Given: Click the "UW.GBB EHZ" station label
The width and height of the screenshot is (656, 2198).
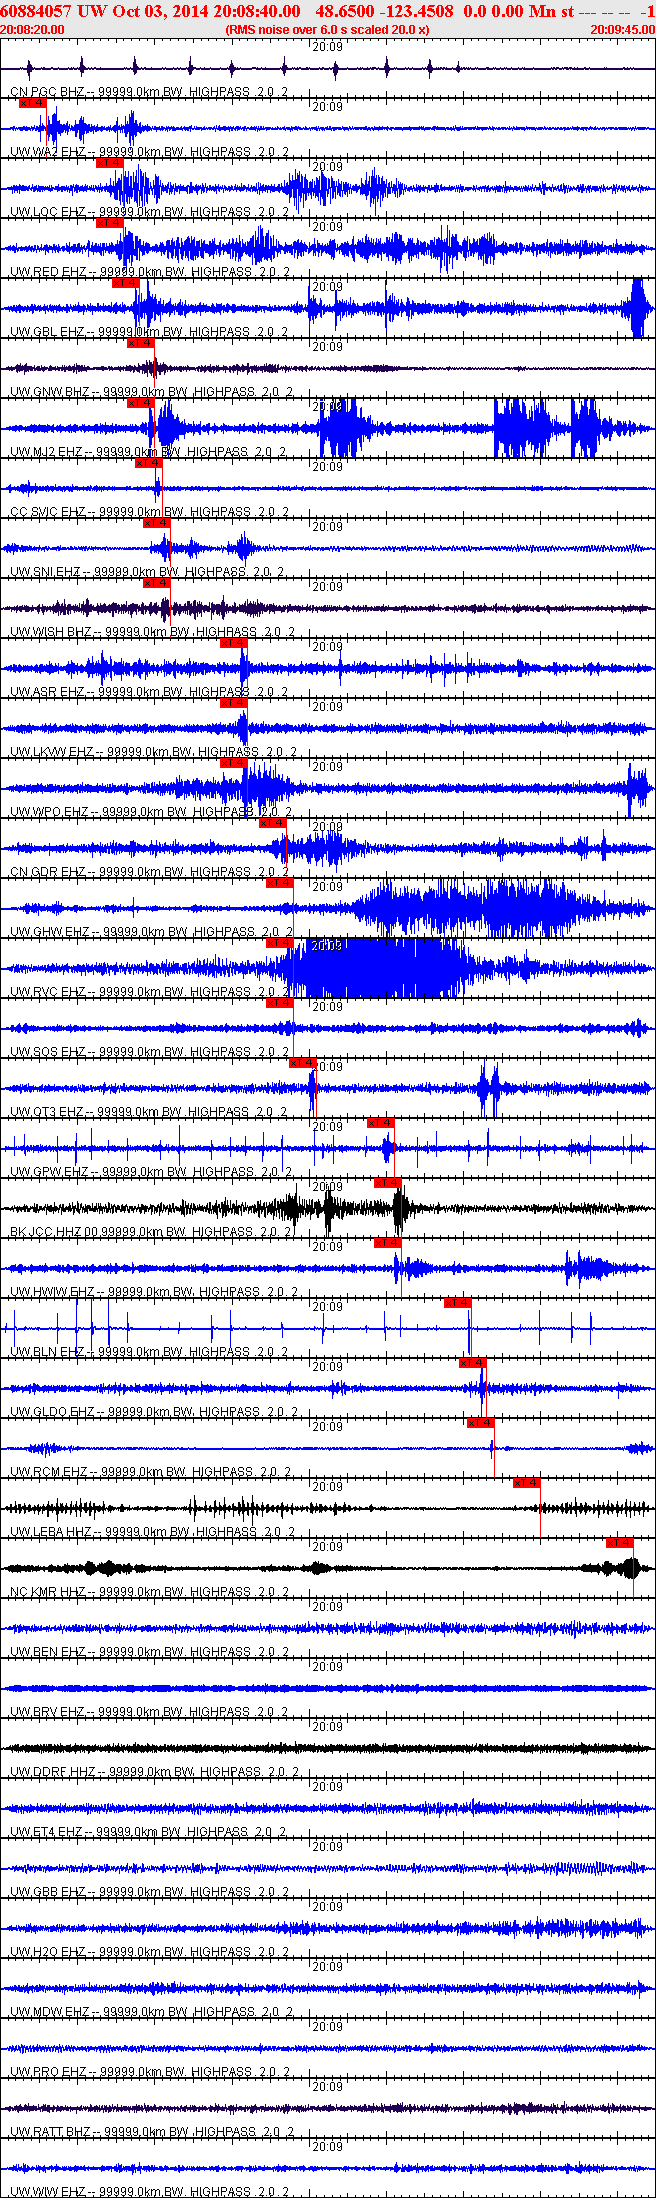Looking at the screenshot, I should click(48, 1892).
